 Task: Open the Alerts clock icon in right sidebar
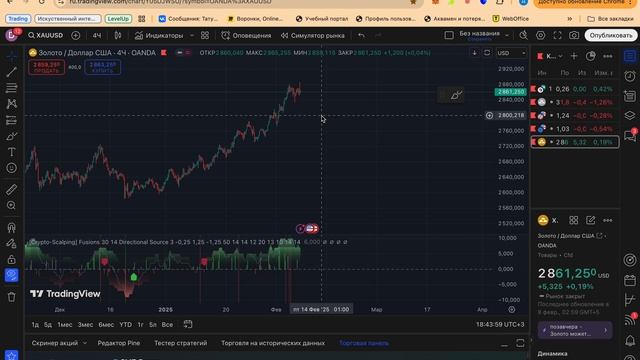[x=630, y=76]
